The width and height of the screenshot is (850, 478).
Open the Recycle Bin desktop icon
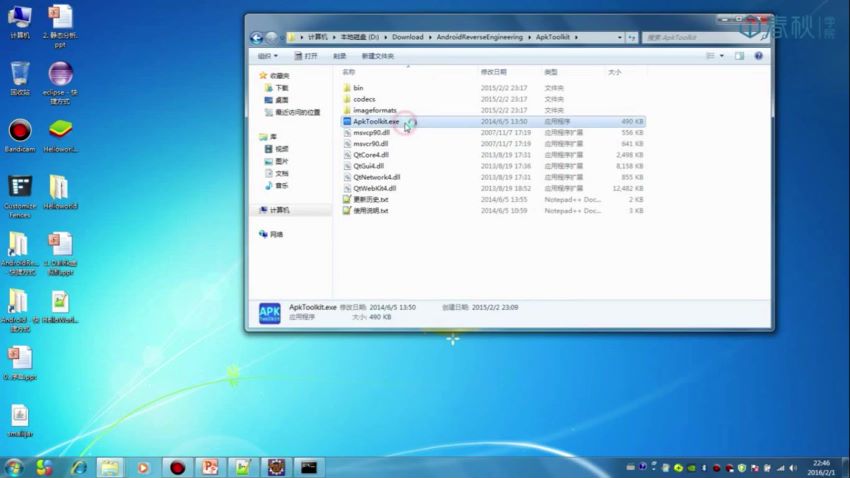click(19, 74)
